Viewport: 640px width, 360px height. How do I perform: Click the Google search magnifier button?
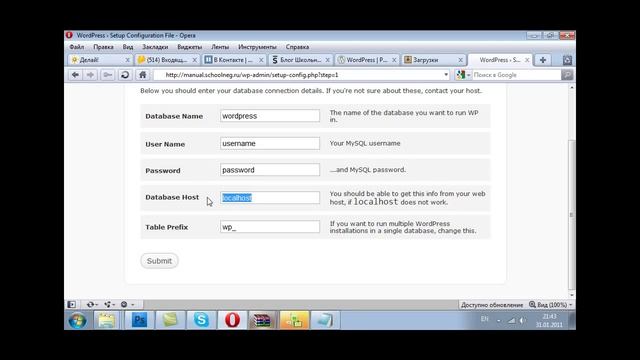[567, 75]
